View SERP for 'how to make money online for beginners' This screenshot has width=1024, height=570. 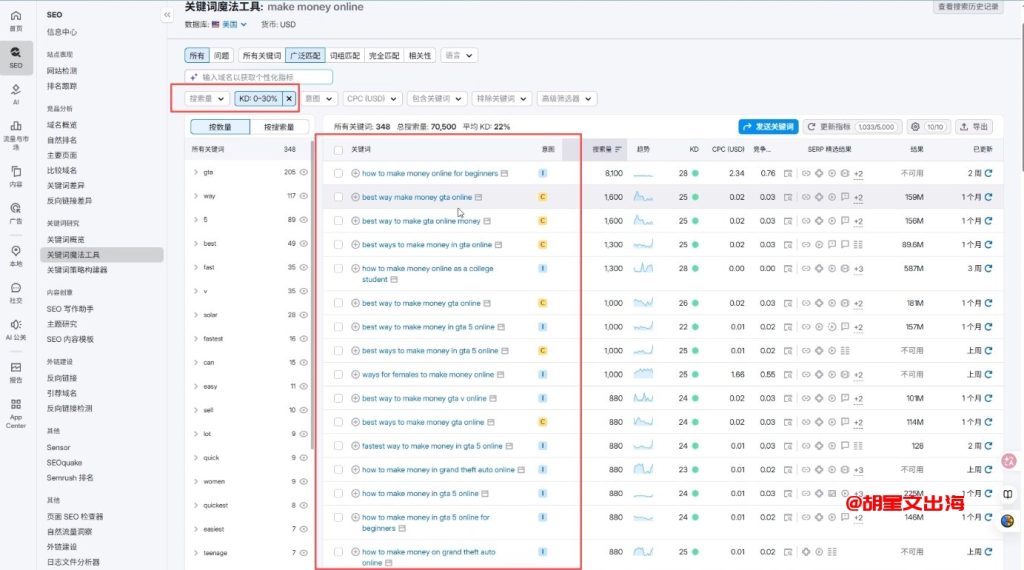point(788,174)
